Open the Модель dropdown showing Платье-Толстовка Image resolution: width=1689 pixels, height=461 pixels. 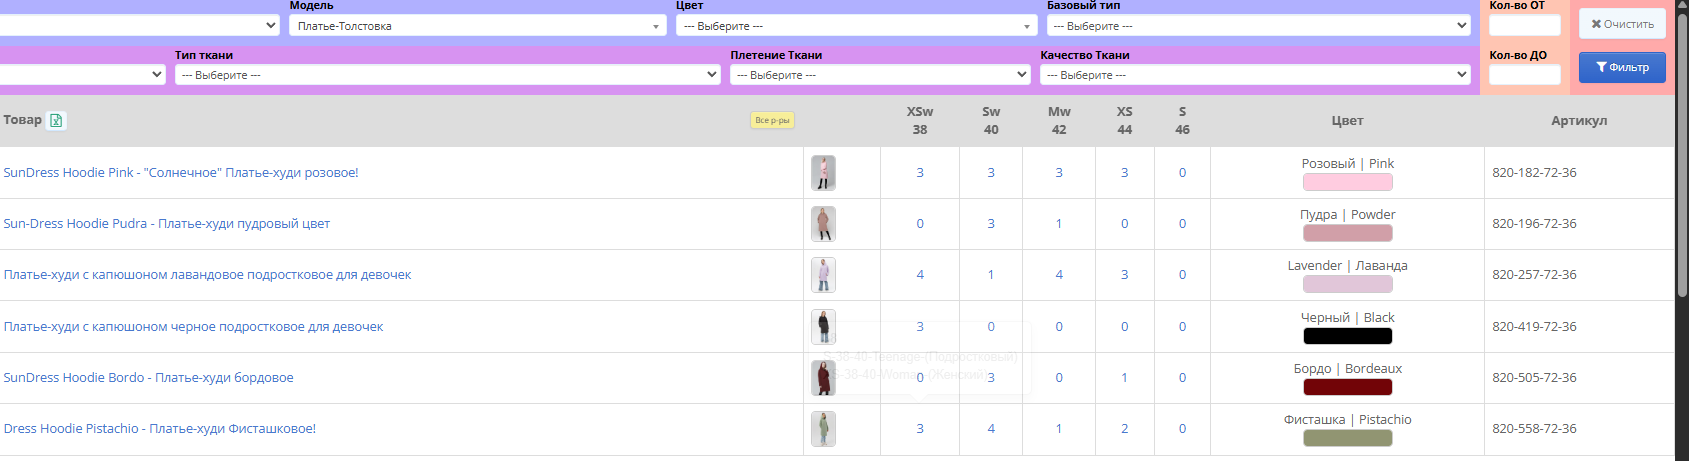(x=477, y=26)
